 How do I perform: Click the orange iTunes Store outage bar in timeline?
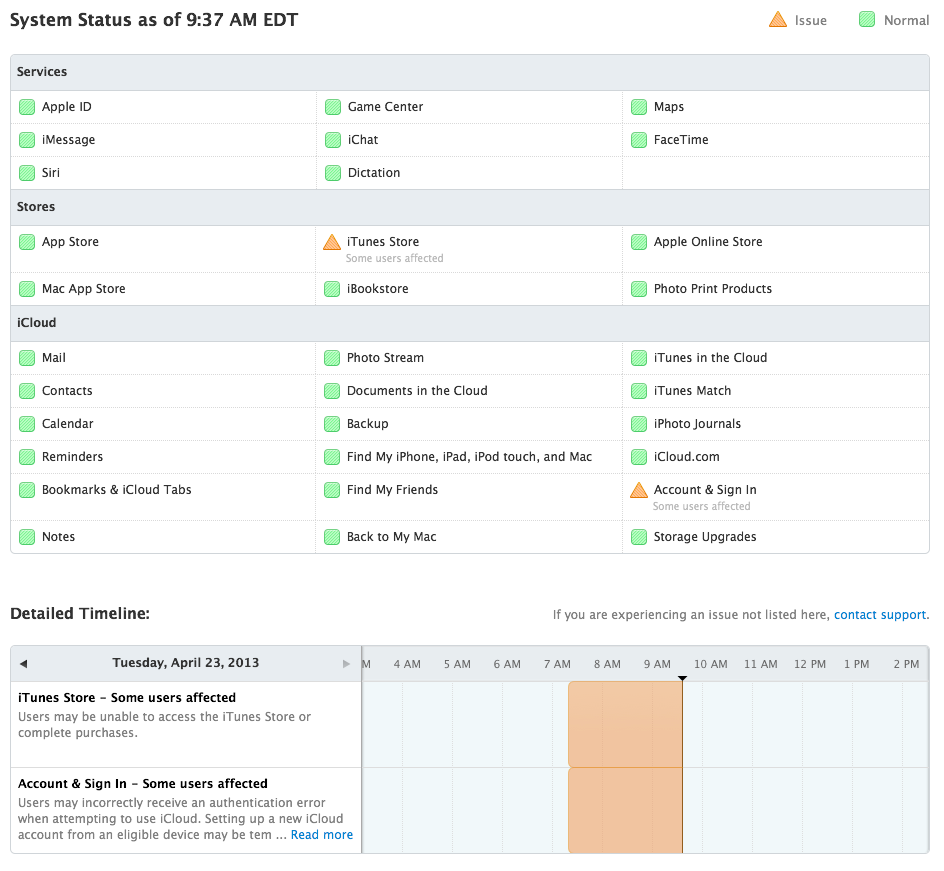click(625, 724)
